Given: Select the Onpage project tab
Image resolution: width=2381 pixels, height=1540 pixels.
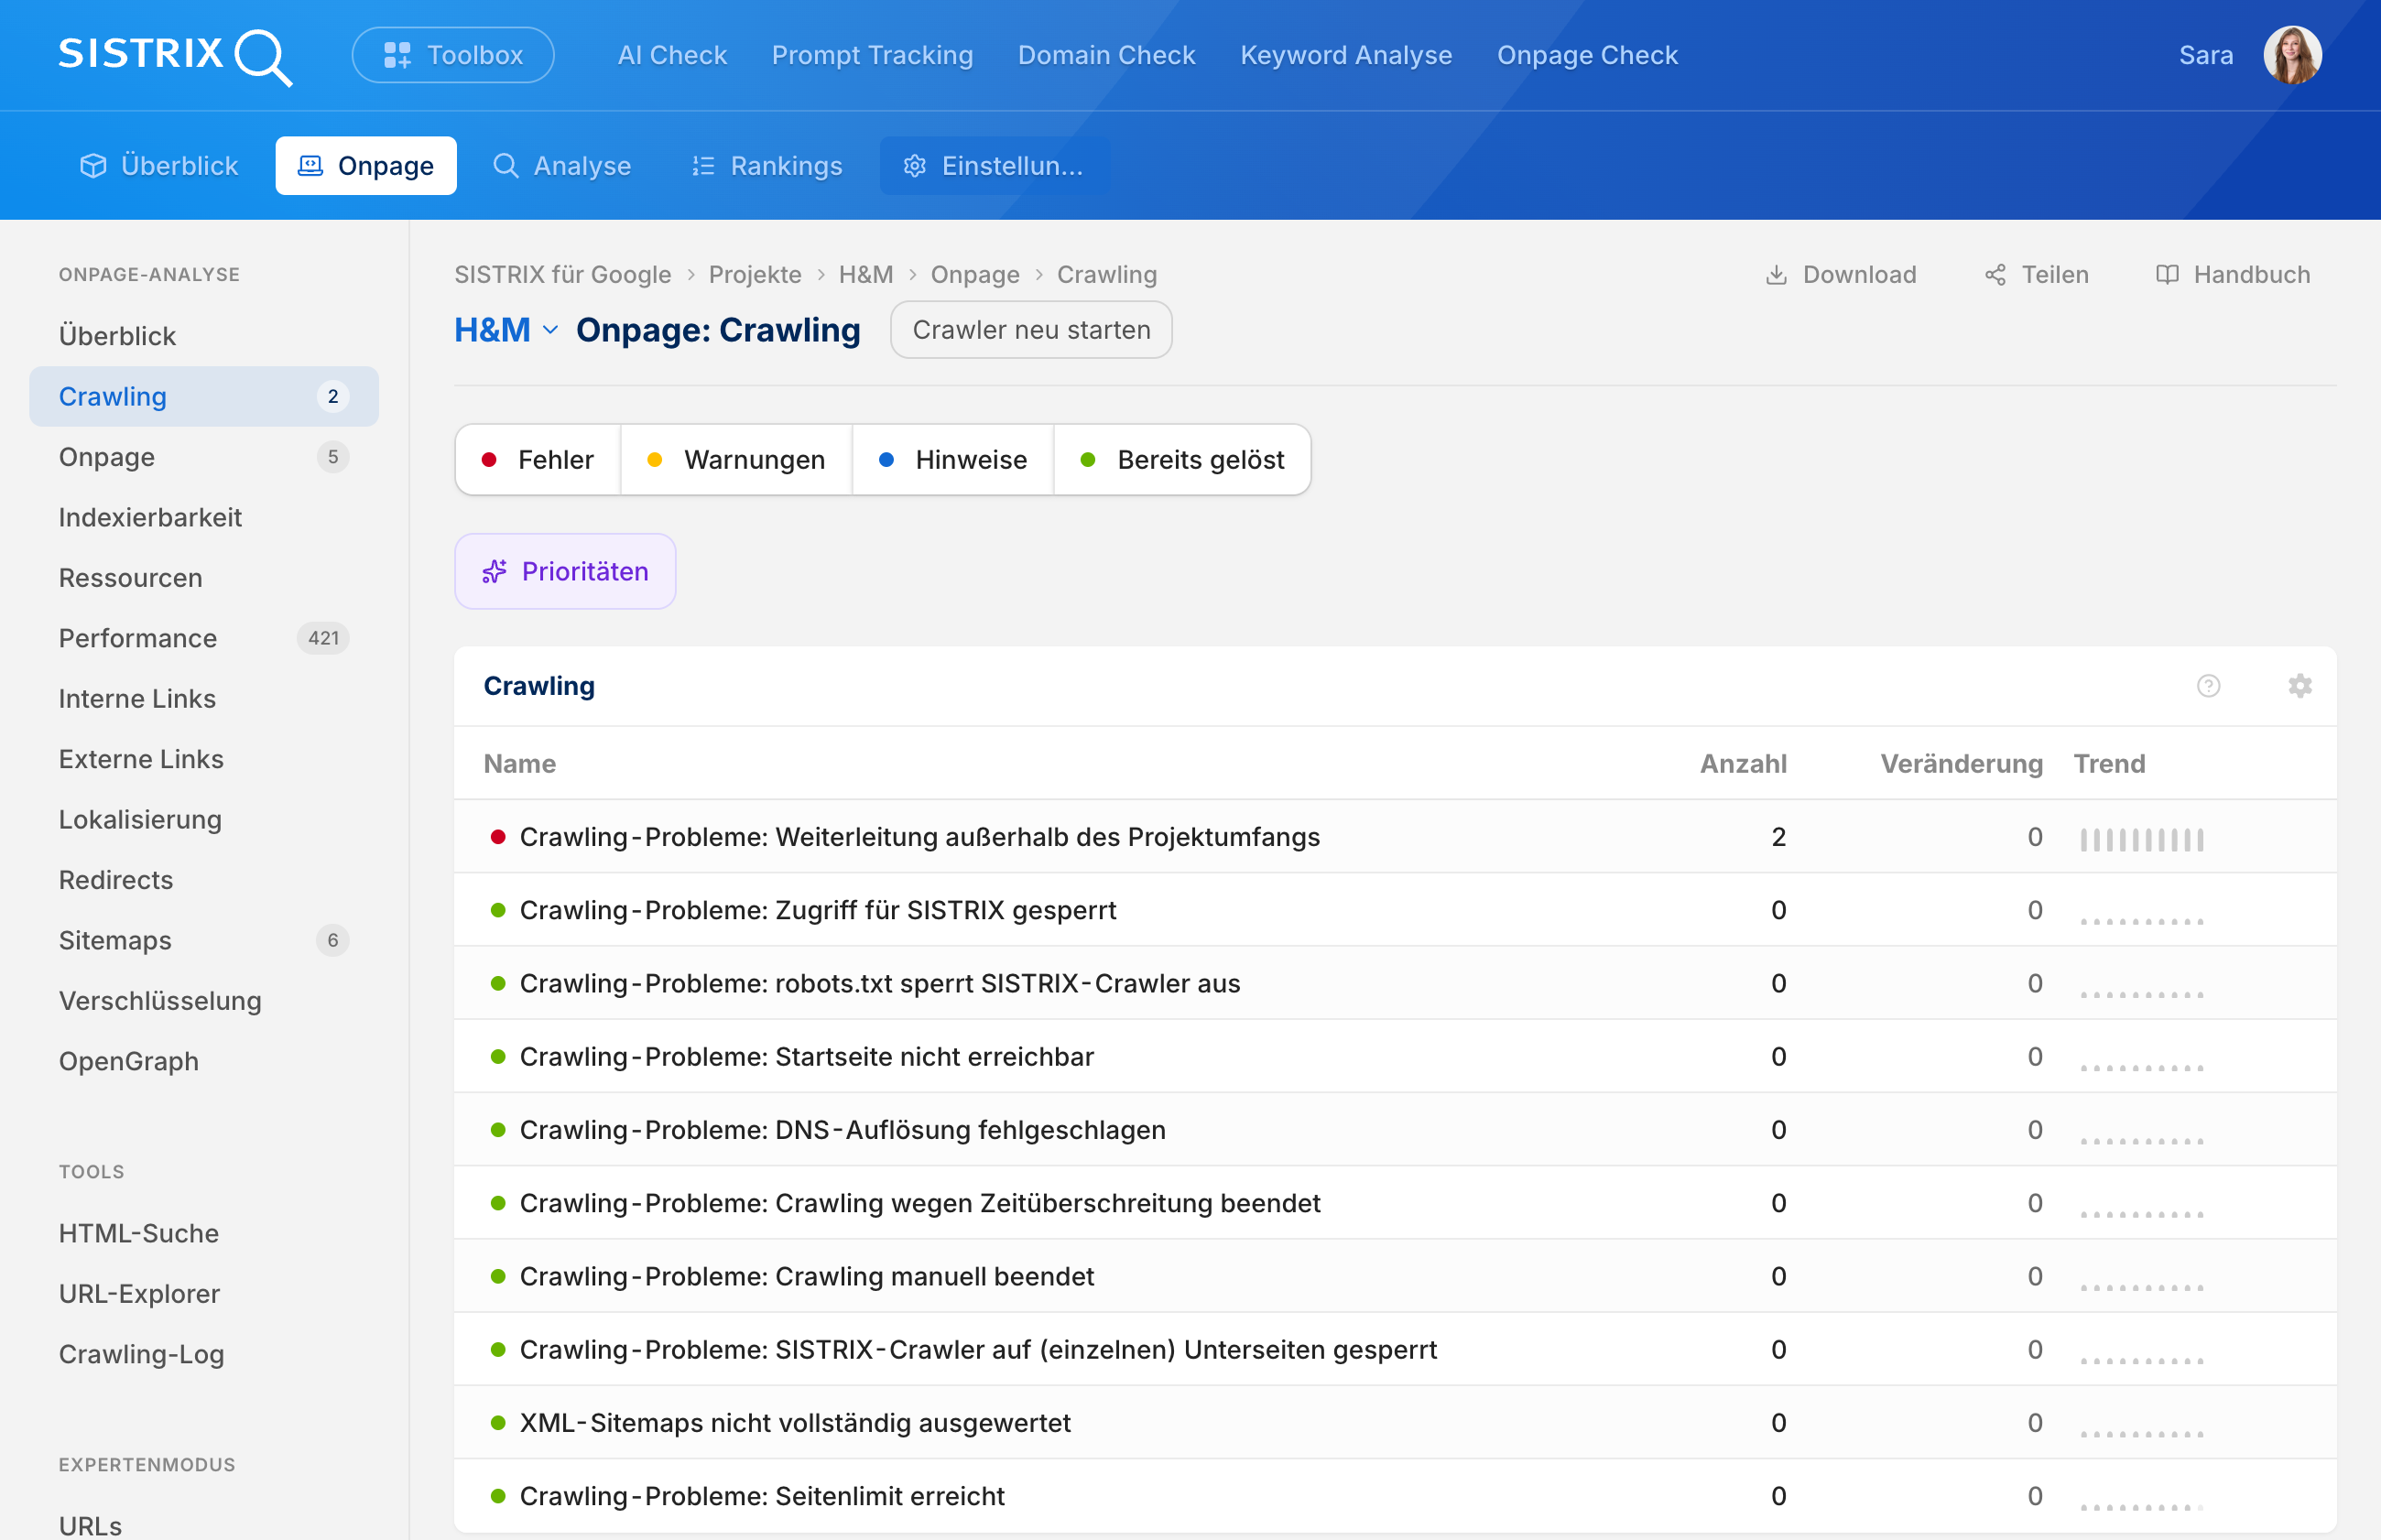Looking at the screenshot, I should click(x=366, y=166).
